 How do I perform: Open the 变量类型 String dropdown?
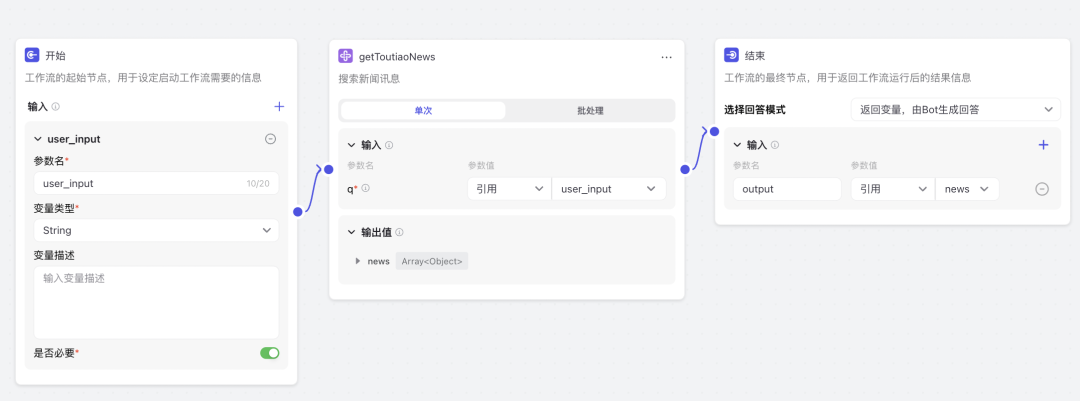tap(156, 230)
